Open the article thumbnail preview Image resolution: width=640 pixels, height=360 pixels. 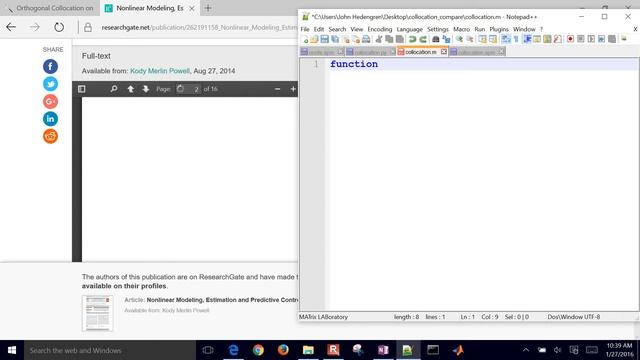point(97,313)
